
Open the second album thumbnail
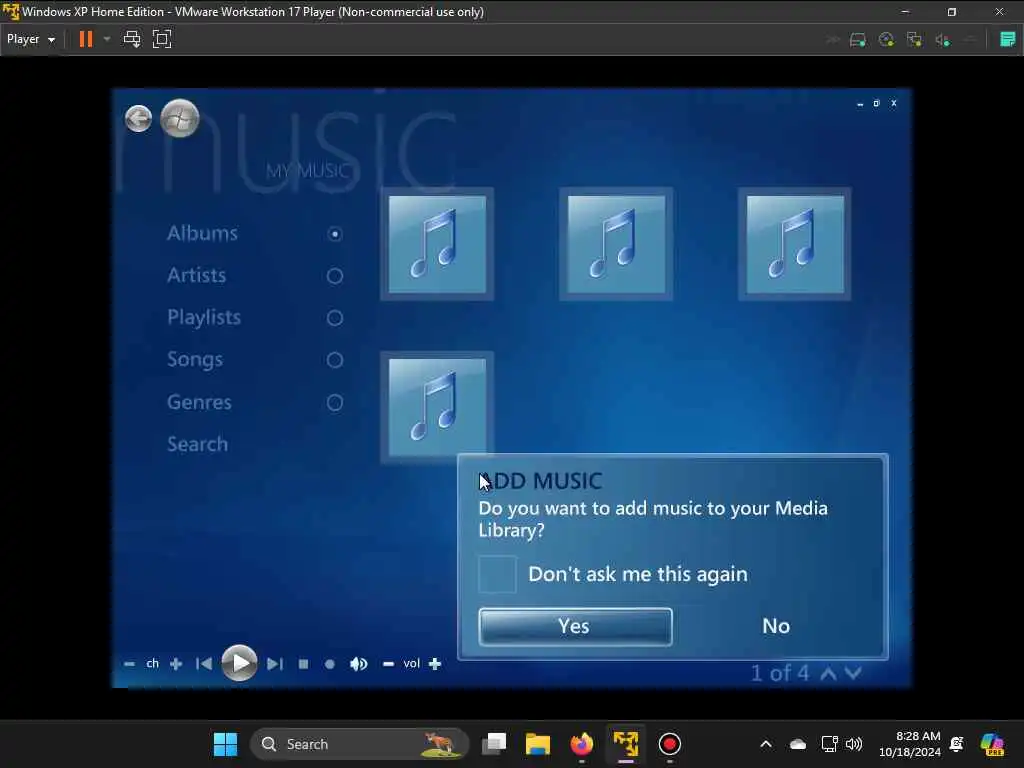pos(616,244)
